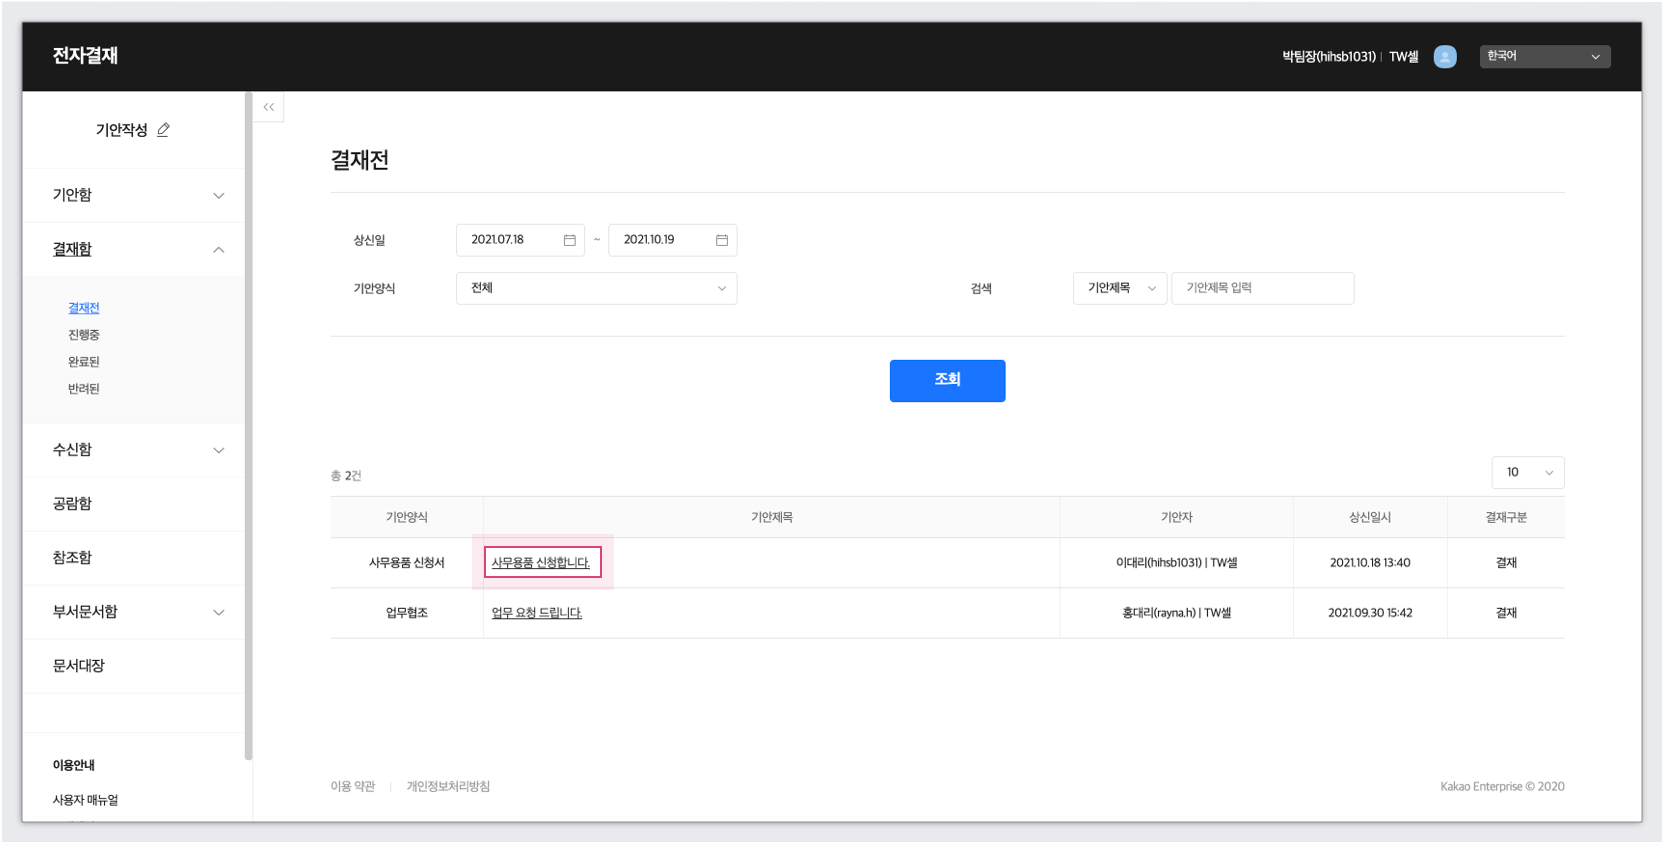
Task: Open the 기안제목 search type dropdown
Action: tap(1119, 288)
